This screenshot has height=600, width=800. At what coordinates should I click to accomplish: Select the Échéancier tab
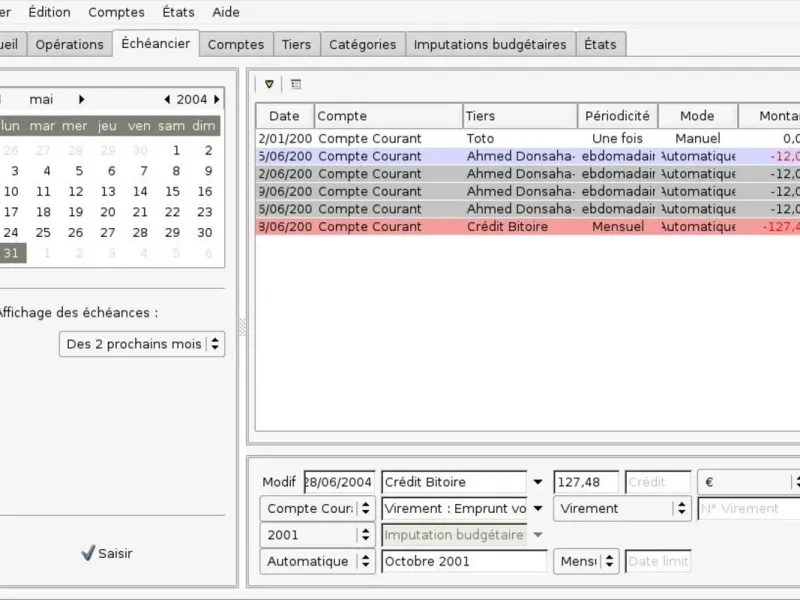click(156, 43)
